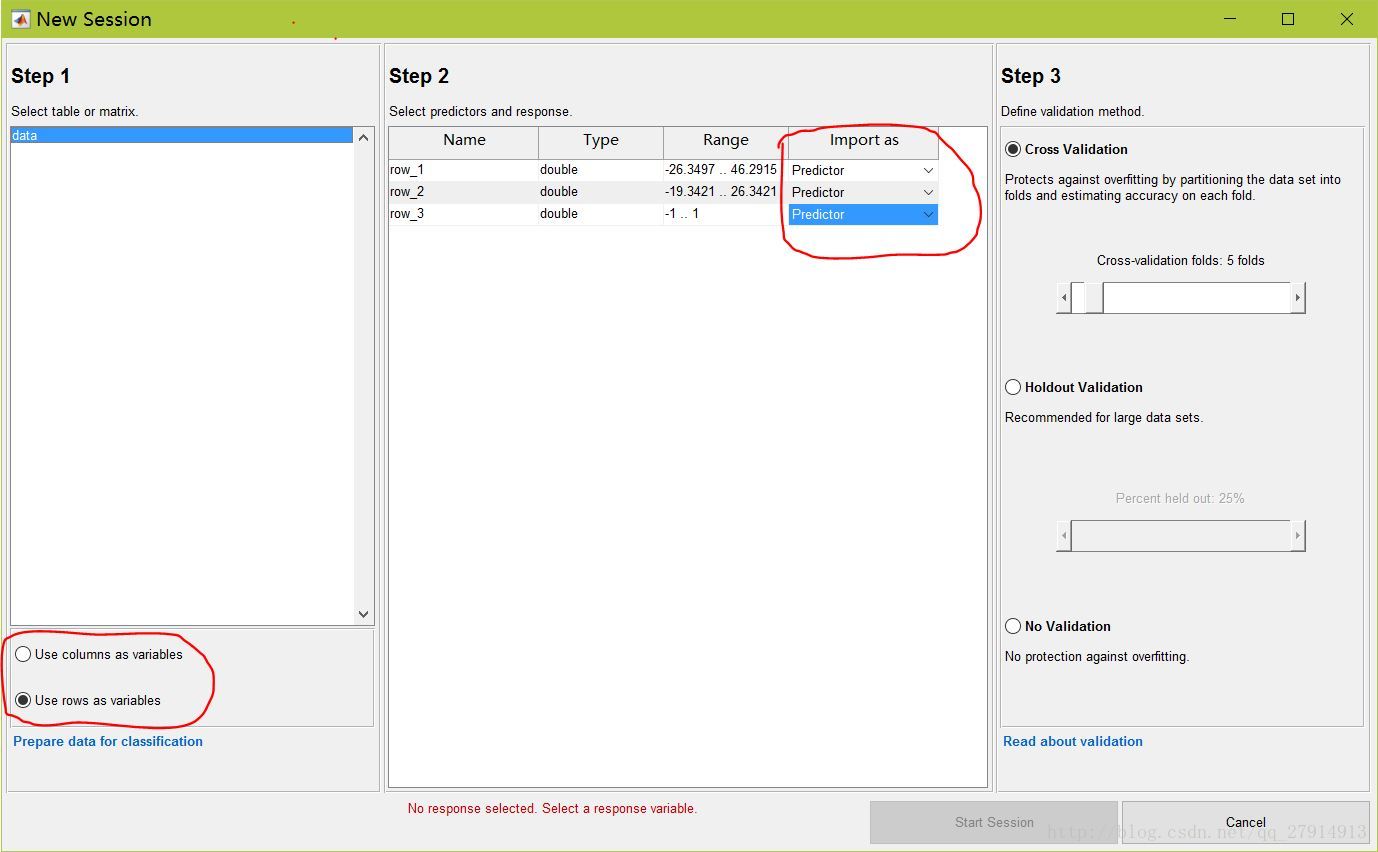Select the row_2 name cell

(x=464, y=192)
